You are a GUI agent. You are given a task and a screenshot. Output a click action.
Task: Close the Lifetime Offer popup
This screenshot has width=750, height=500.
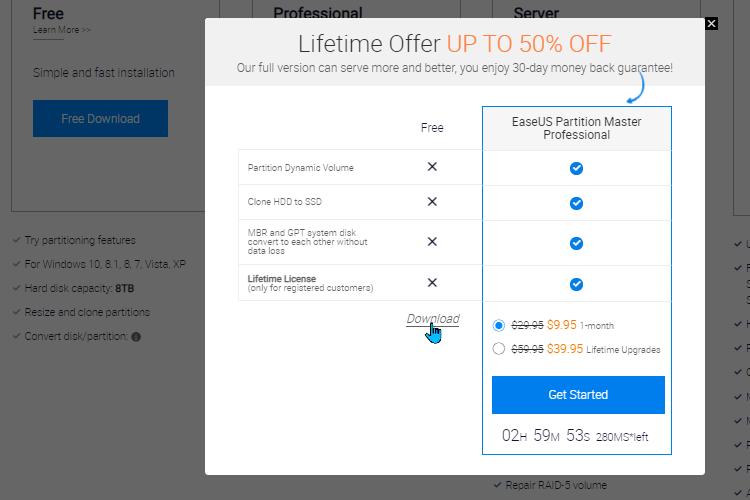click(711, 23)
